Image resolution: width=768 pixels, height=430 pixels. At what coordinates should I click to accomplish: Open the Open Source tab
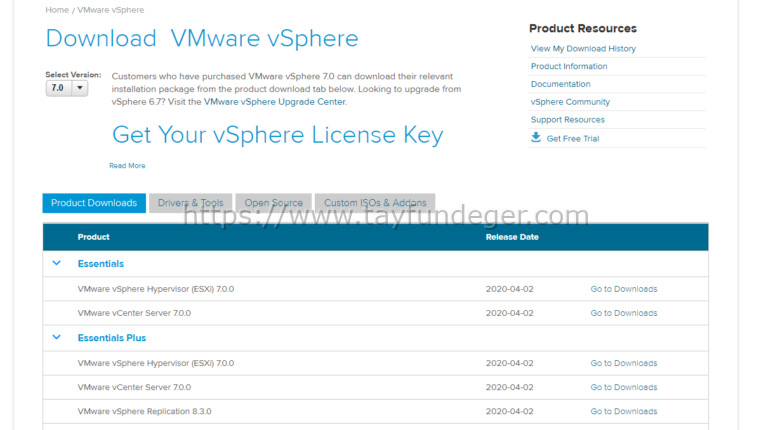[x=274, y=203]
